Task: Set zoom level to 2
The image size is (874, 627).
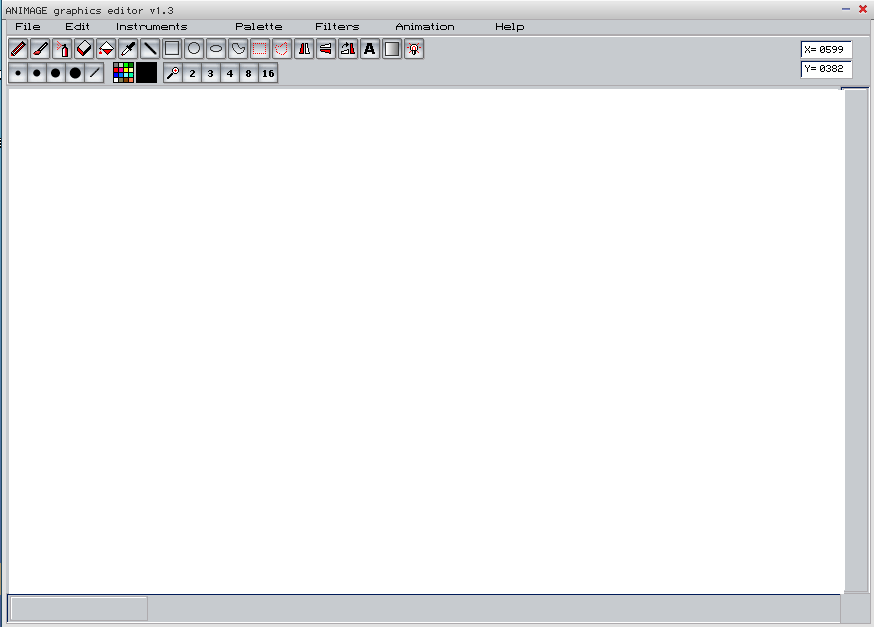Action: coord(192,73)
